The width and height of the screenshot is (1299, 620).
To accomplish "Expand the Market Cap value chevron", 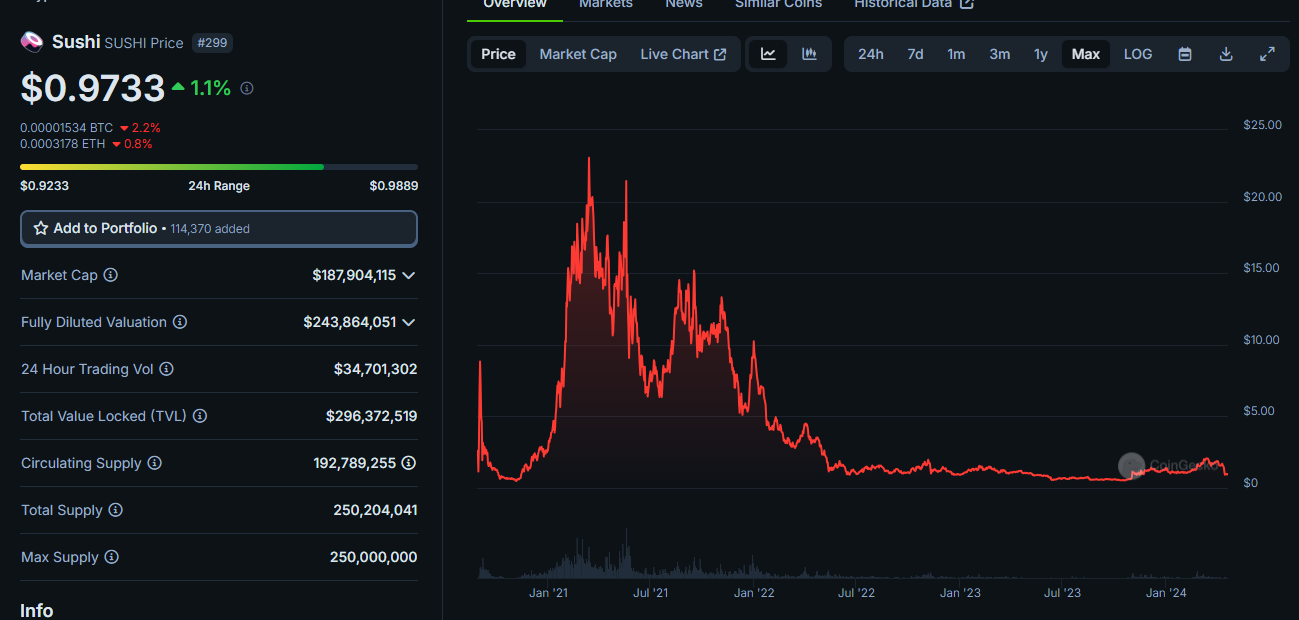I will pyautogui.click(x=408, y=275).
